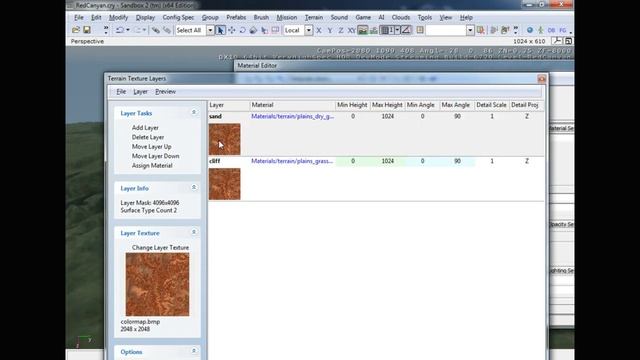Select the cliff layer thumbnail

[224, 184]
